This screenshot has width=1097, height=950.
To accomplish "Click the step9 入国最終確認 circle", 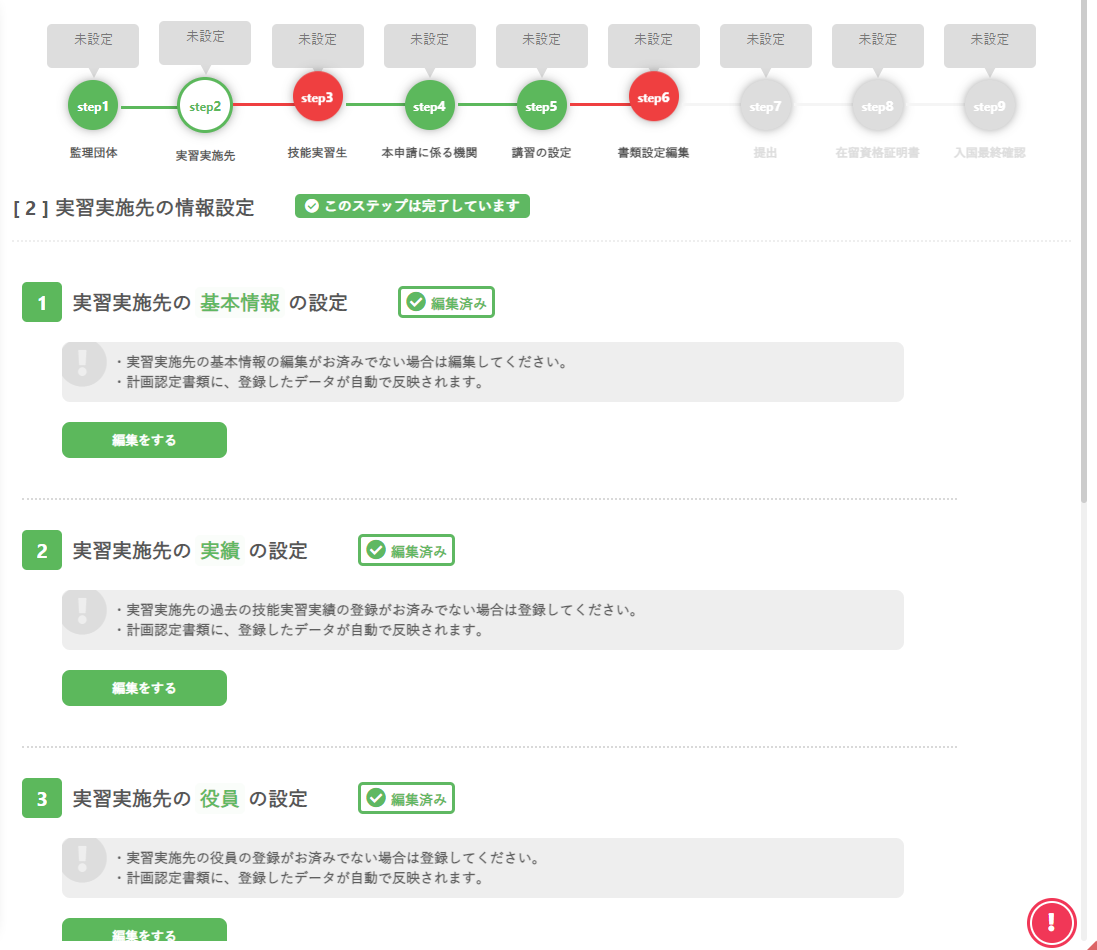I will coord(989,106).
